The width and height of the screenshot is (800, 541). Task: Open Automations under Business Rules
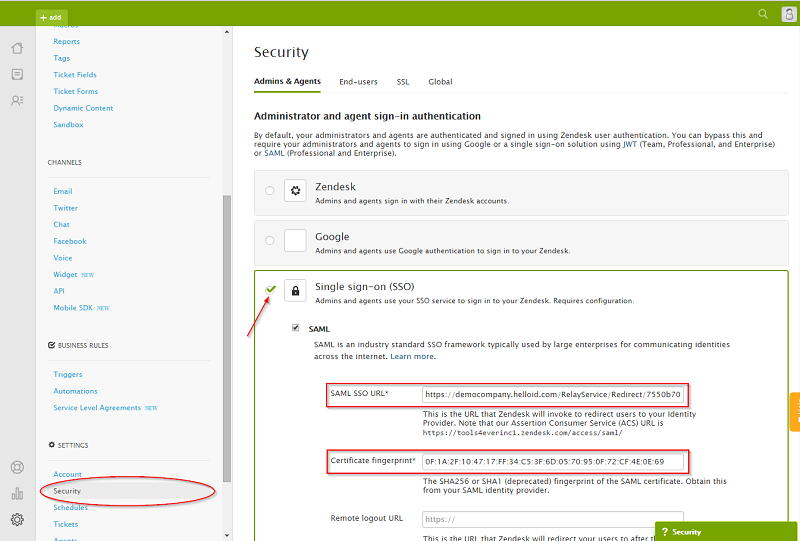[x=76, y=391]
